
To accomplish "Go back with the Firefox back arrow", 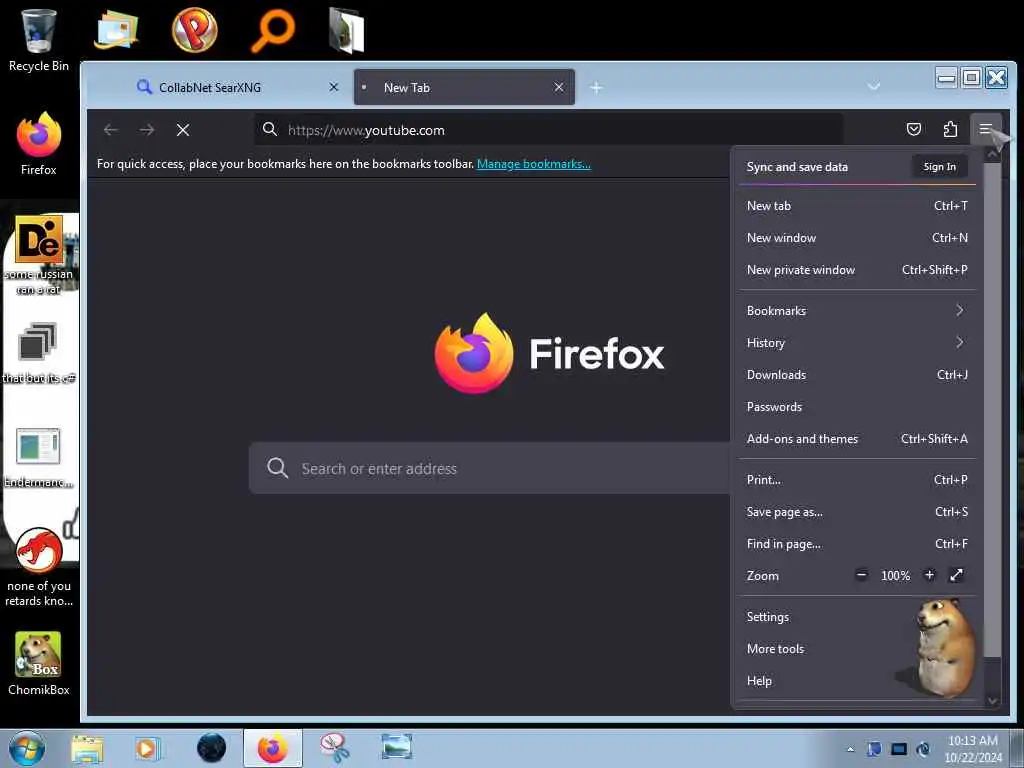I will click(x=110, y=130).
